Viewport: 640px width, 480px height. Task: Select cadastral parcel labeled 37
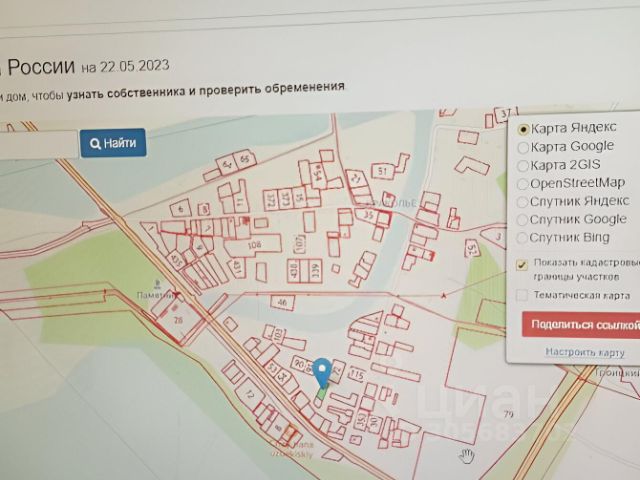505,114
